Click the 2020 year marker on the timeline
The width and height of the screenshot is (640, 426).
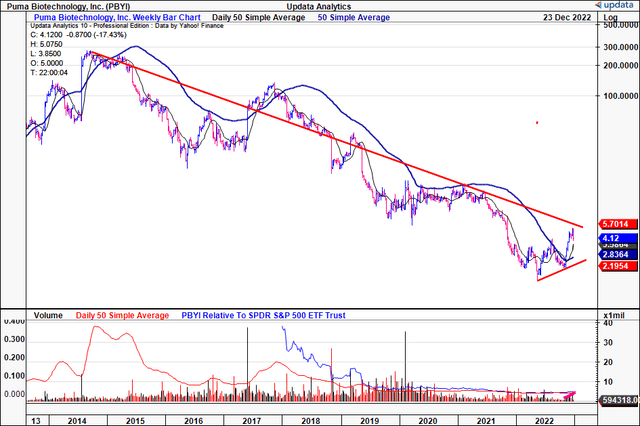coord(428,421)
